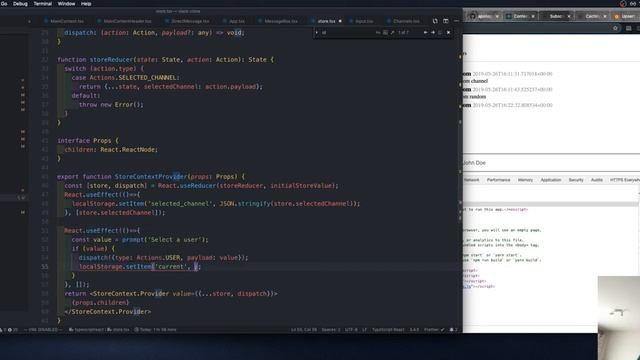Screen dimensions: 640x360
Task: Open the Application tab in DevTools
Action: (551, 180)
